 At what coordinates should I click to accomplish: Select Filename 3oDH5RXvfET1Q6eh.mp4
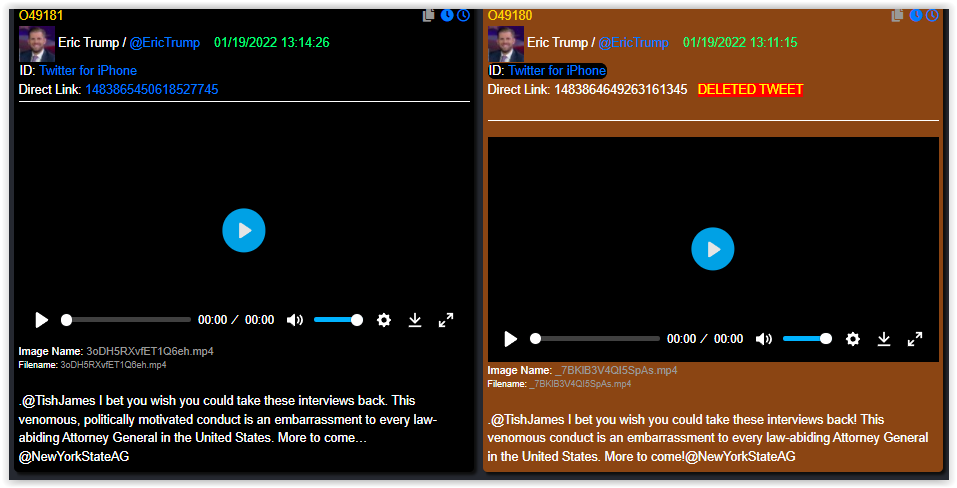pos(114,365)
